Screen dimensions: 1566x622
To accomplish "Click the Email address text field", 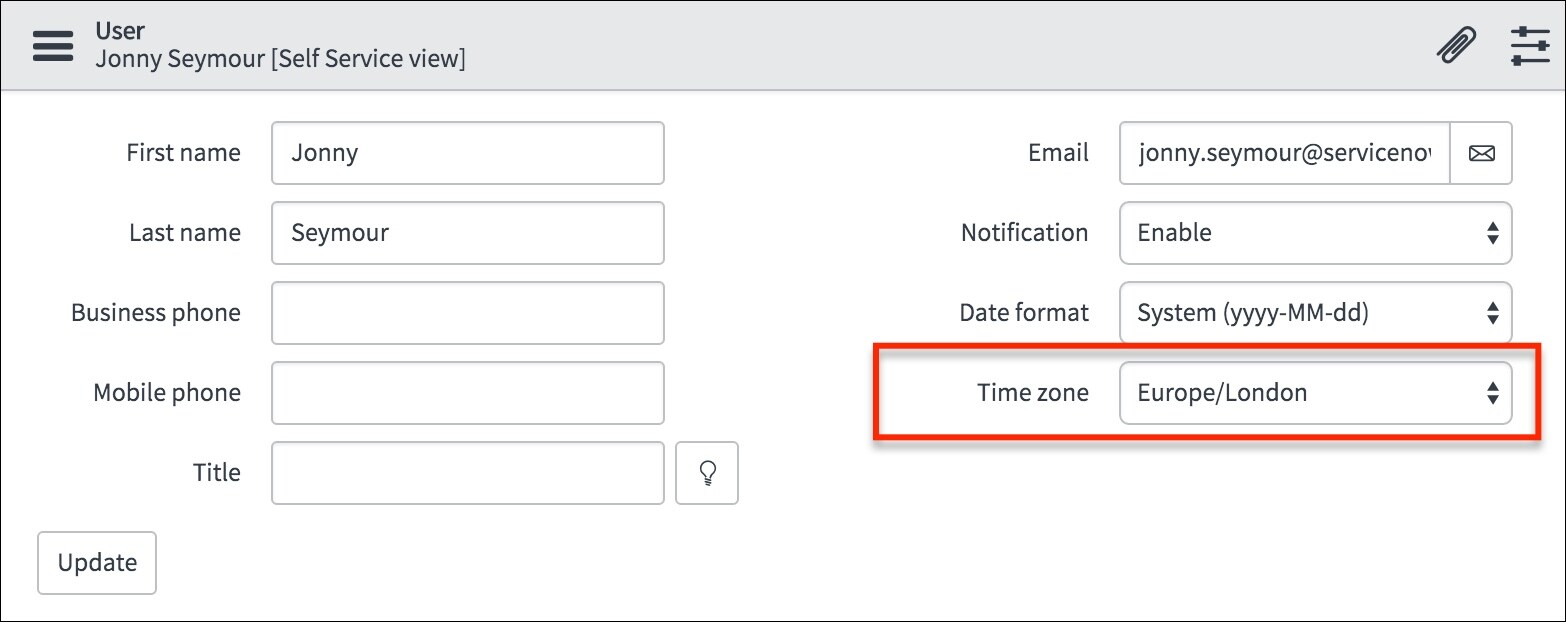I will [1284, 153].
